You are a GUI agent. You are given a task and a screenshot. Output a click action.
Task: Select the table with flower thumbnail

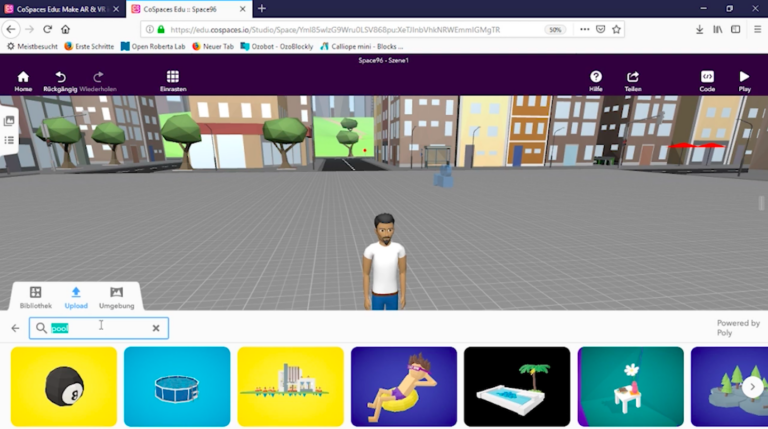tap(630, 386)
